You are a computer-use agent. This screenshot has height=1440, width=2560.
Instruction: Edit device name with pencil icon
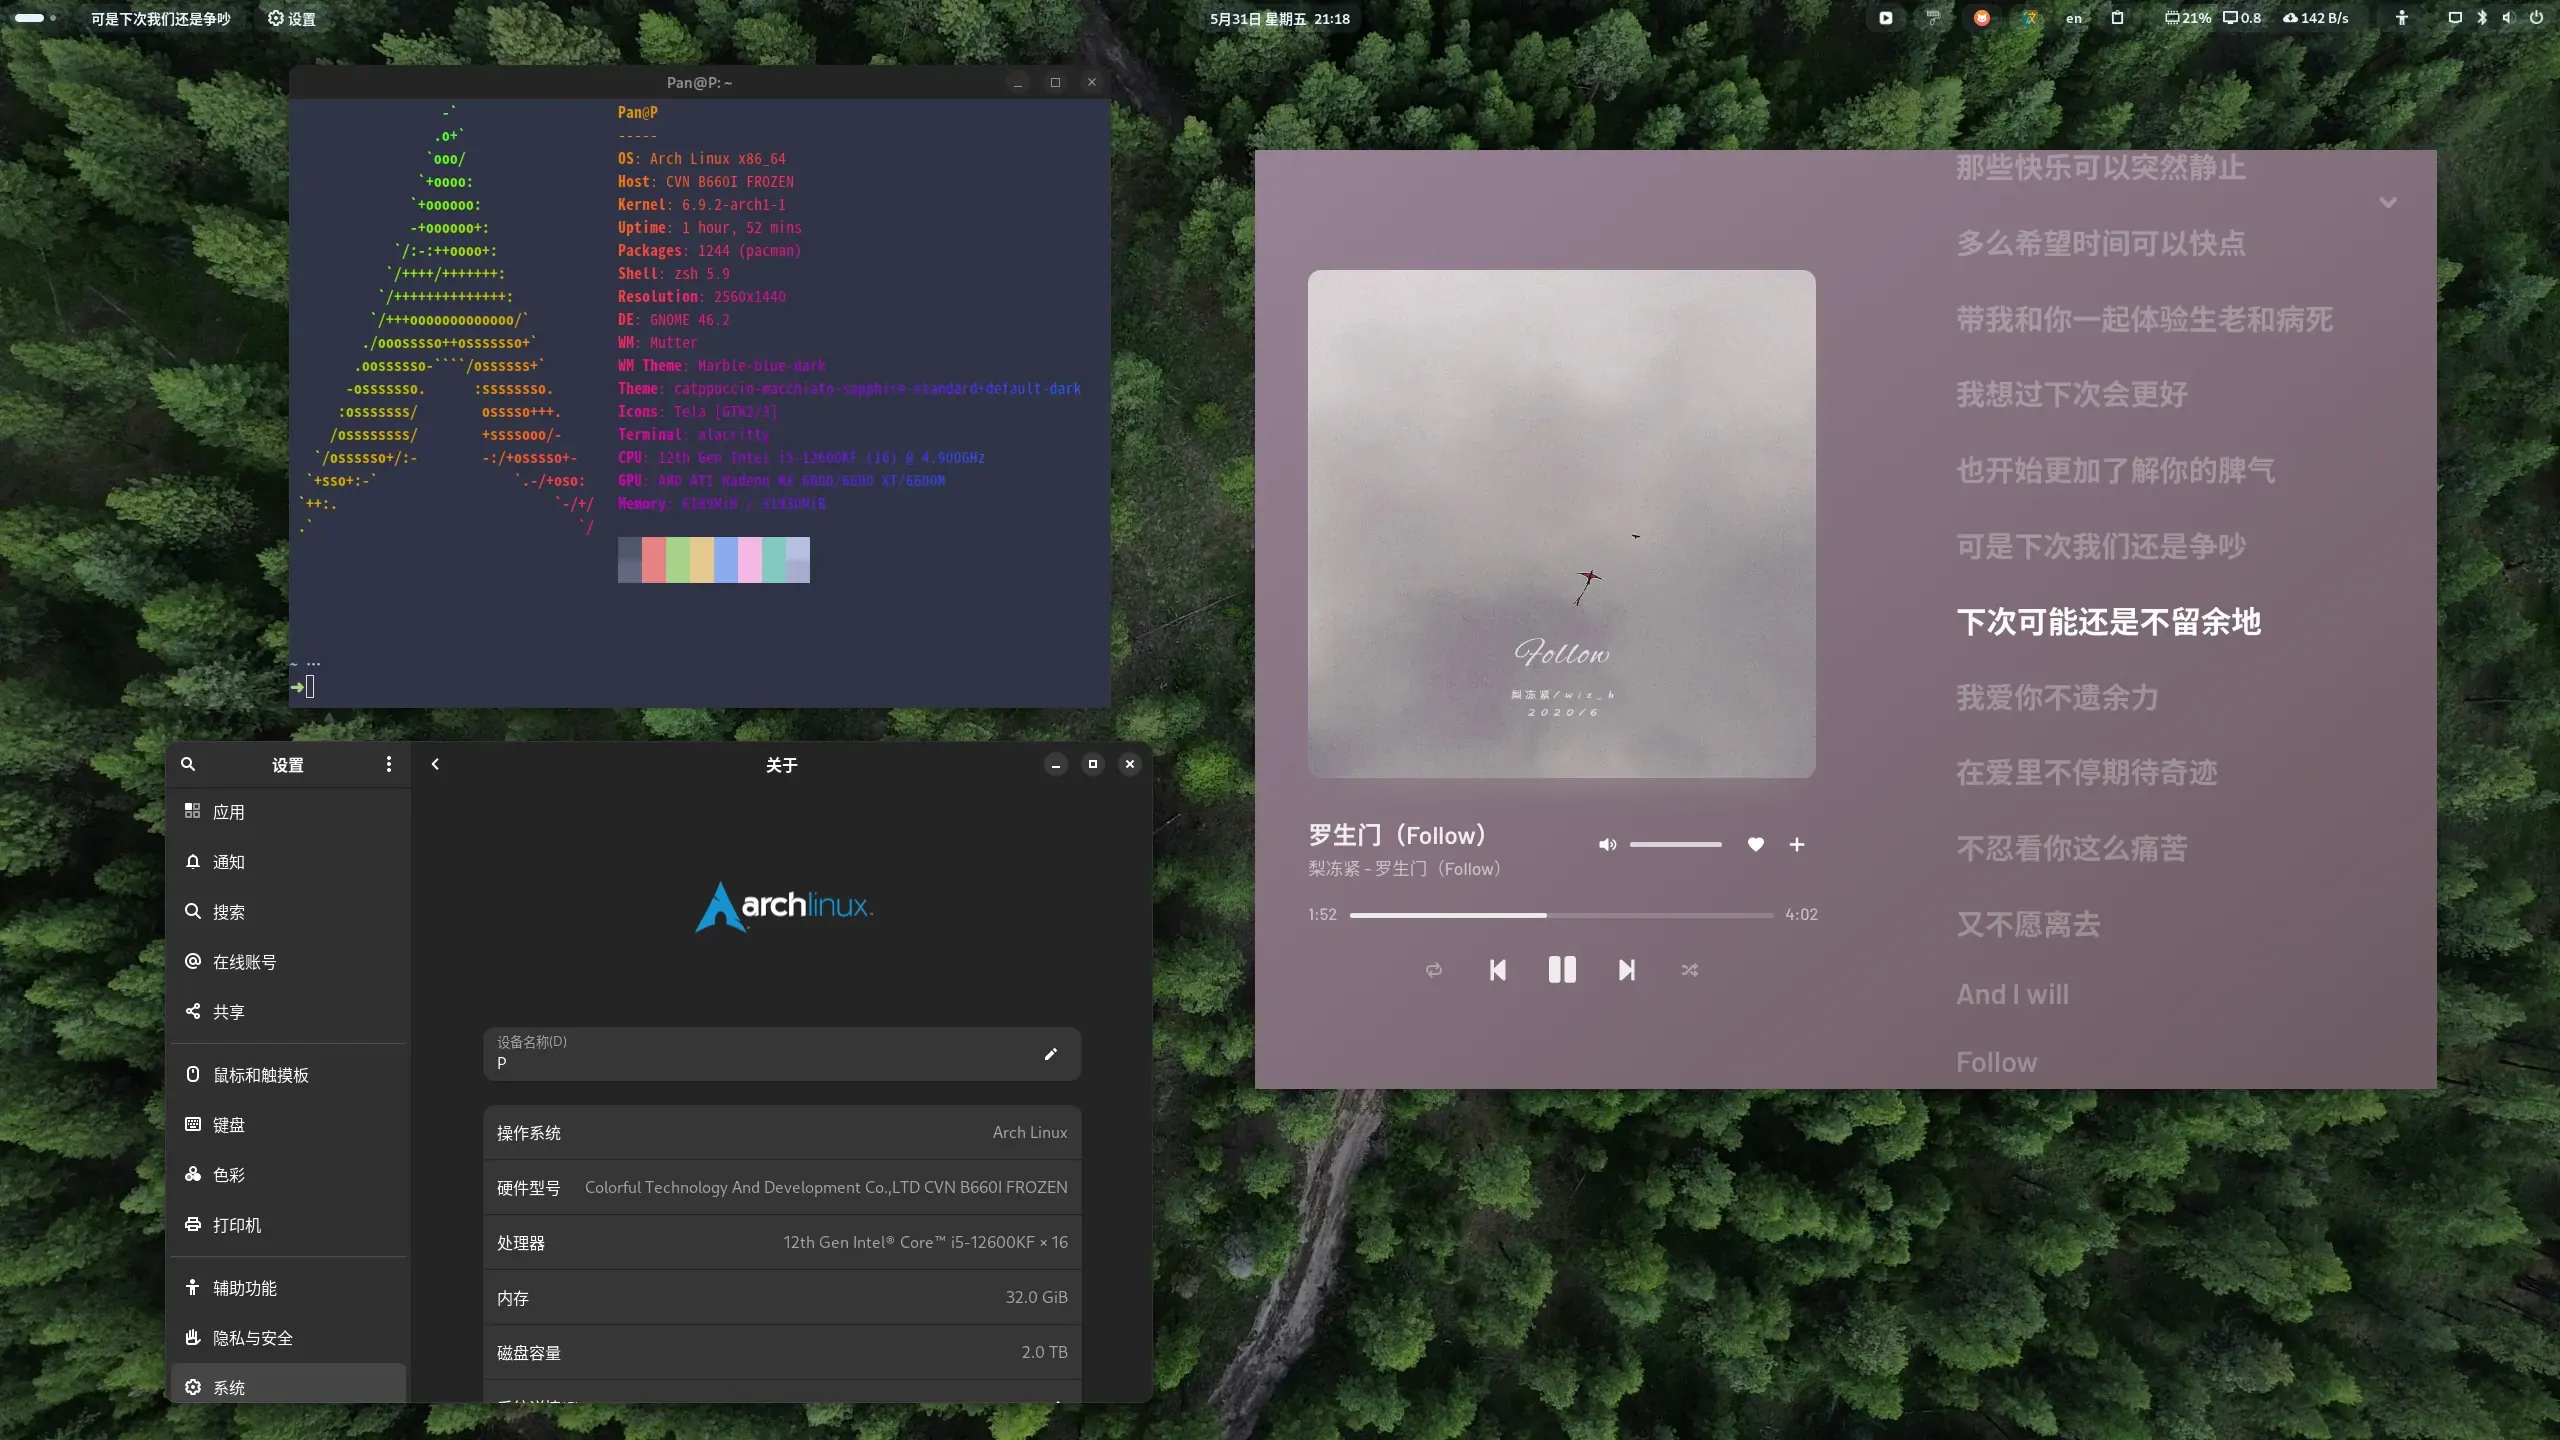click(x=1050, y=1053)
